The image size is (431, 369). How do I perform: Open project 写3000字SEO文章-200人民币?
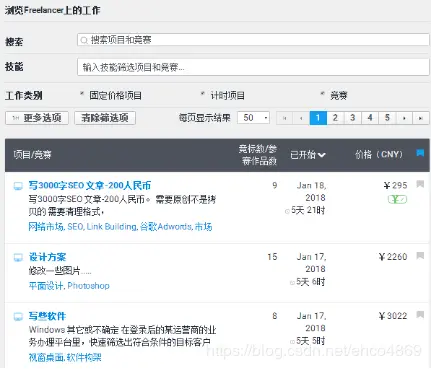tap(90, 185)
